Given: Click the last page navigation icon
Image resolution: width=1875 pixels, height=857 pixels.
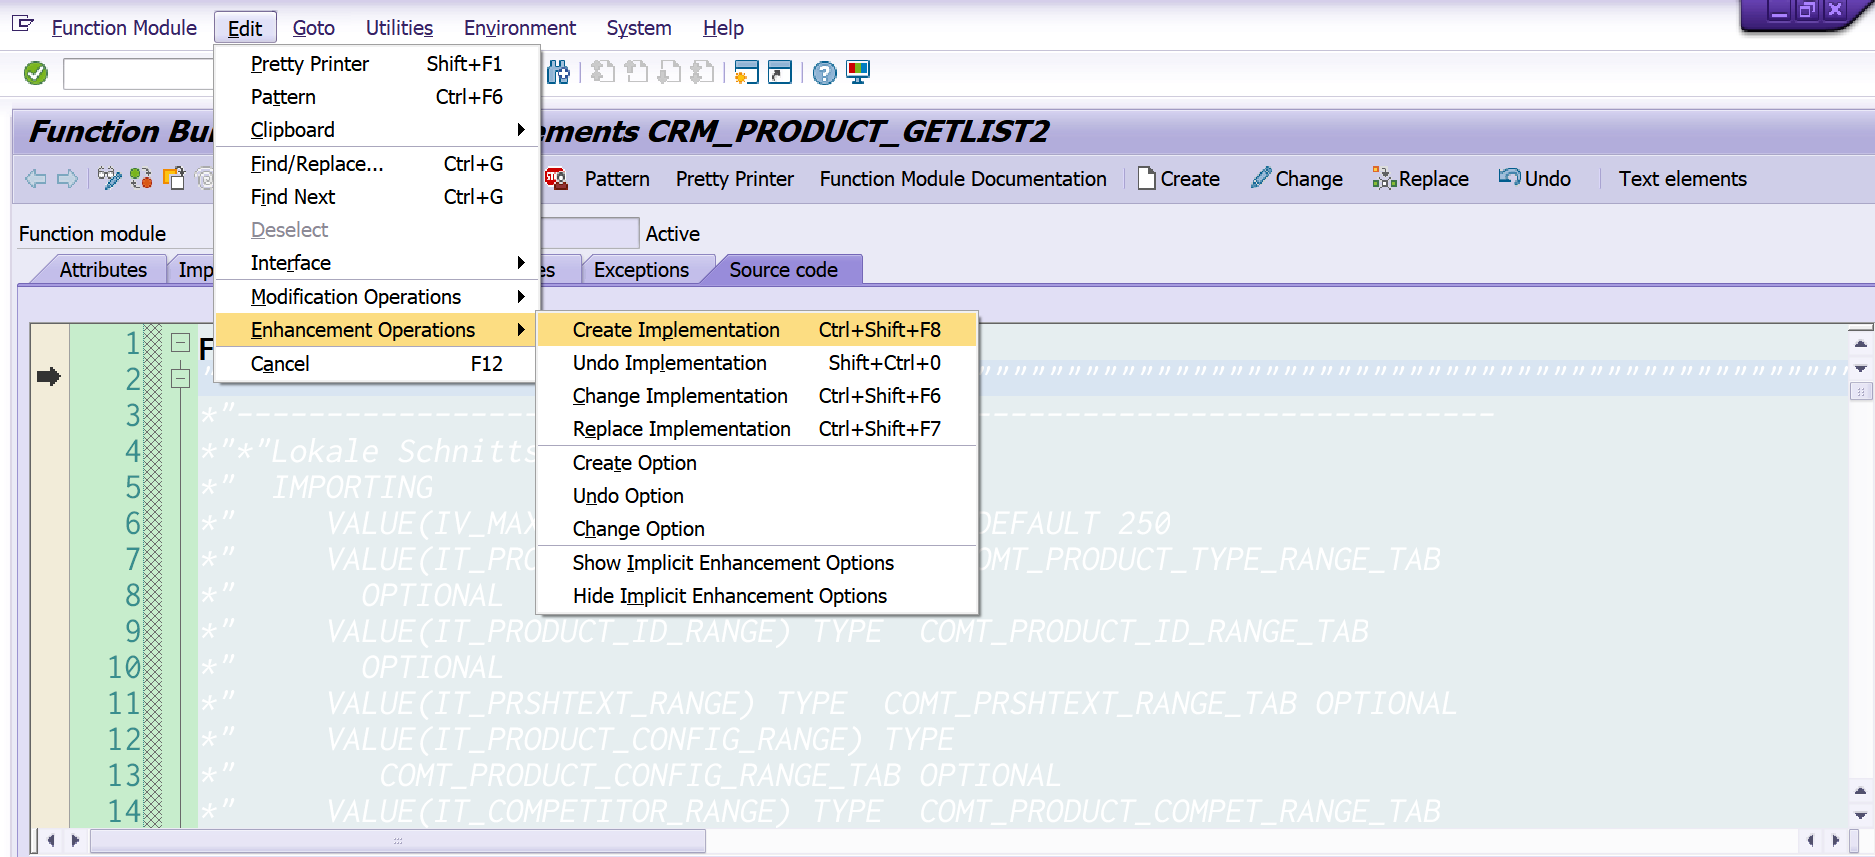Looking at the screenshot, I should 702,72.
